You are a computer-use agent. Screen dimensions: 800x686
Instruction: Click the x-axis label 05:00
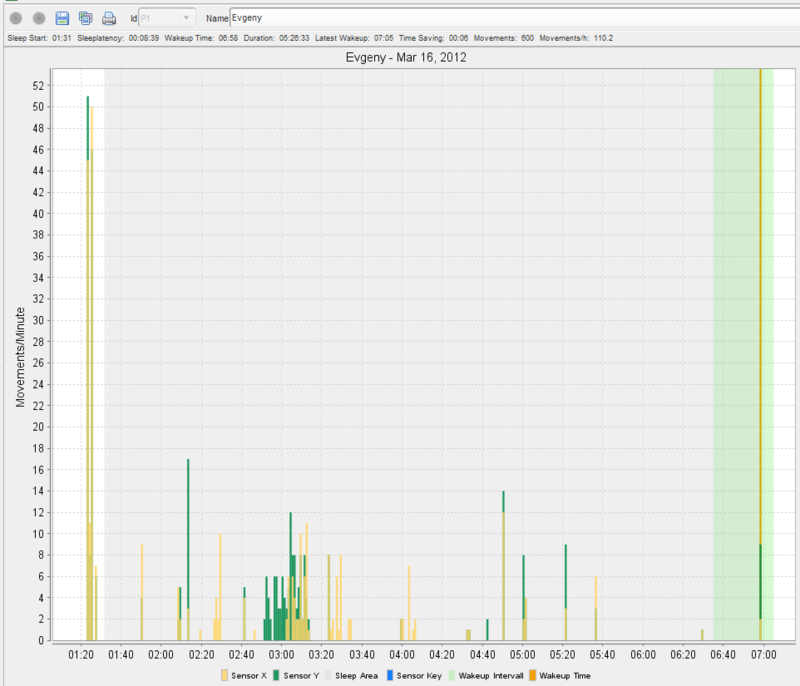point(522,654)
